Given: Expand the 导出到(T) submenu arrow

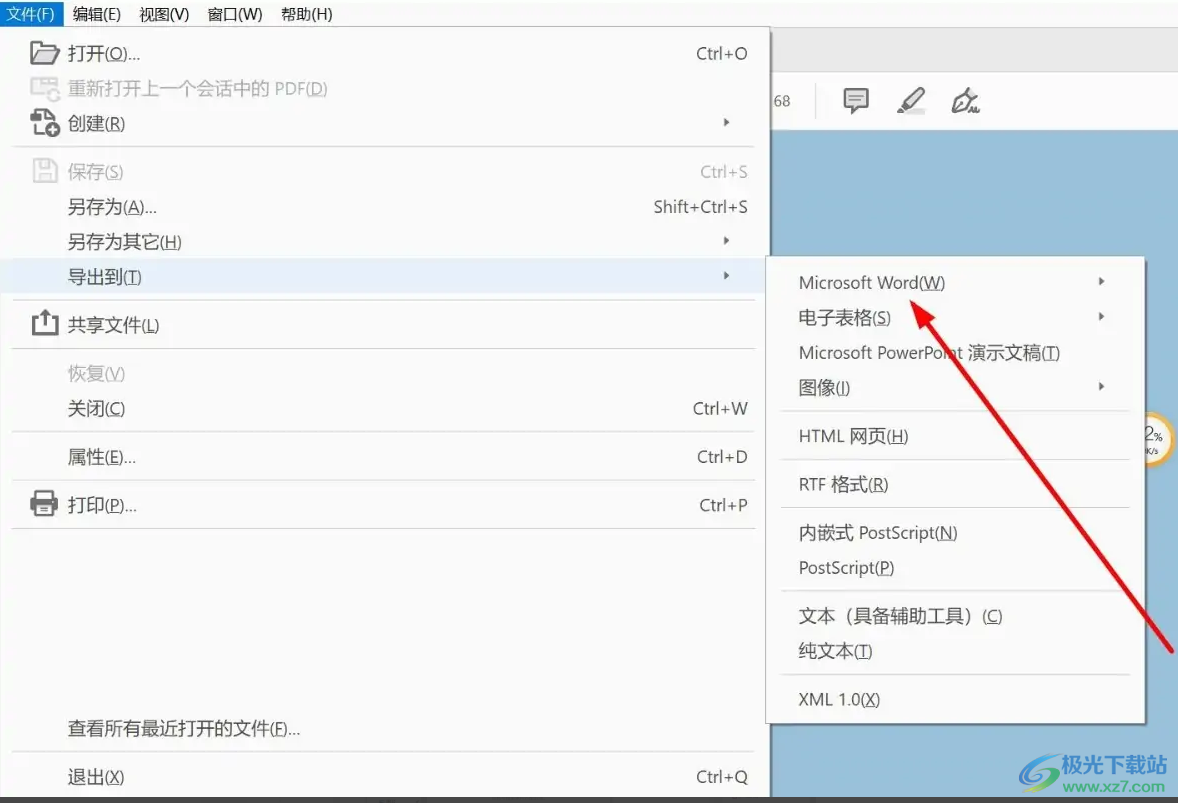Looking at the screenshot, I should [726, 276].
